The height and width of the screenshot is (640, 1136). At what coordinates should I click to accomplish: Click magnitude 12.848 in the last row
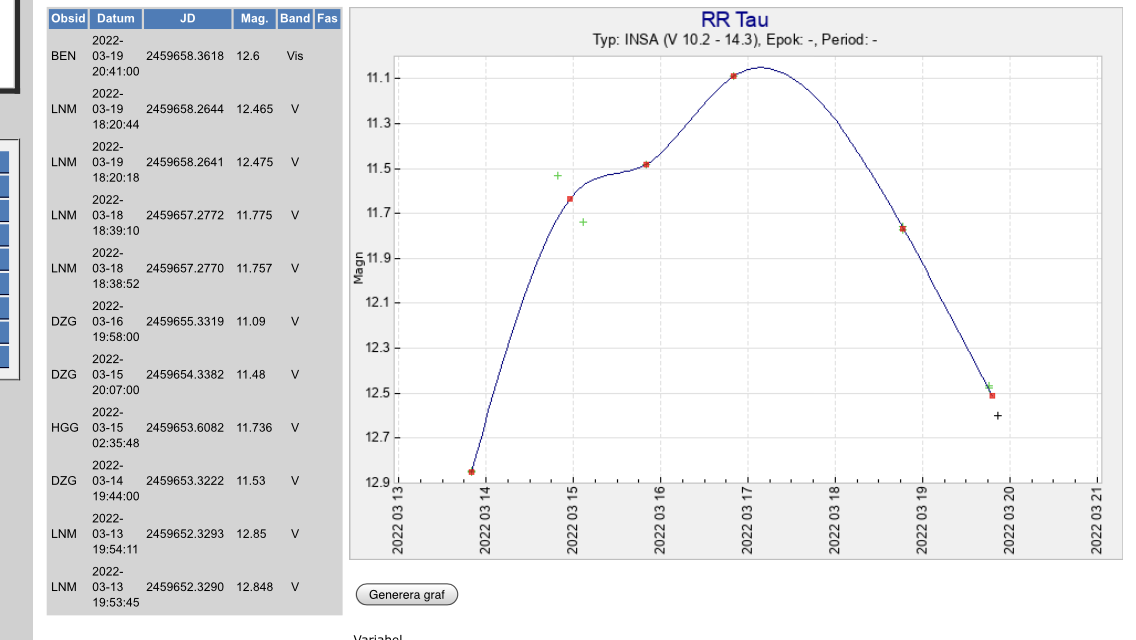(x=254, y=587)
